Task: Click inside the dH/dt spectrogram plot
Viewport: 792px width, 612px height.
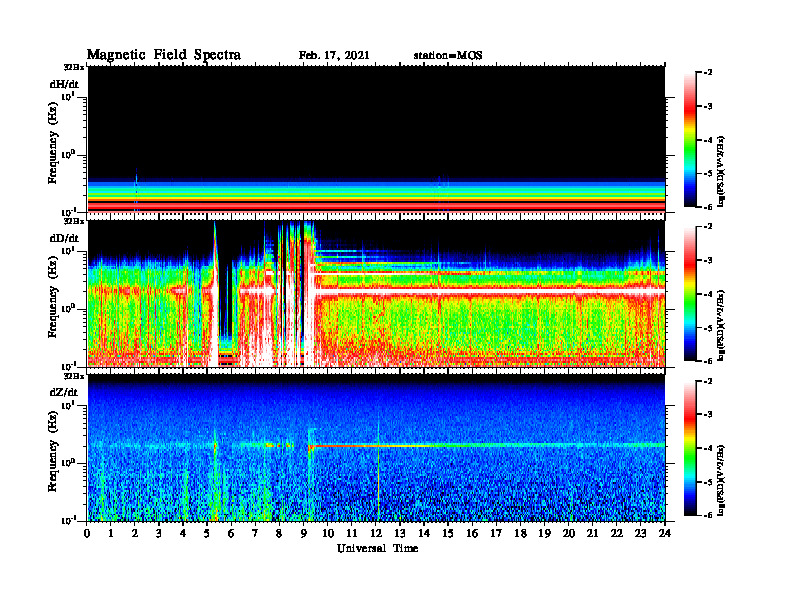Action: coord(376,139)
